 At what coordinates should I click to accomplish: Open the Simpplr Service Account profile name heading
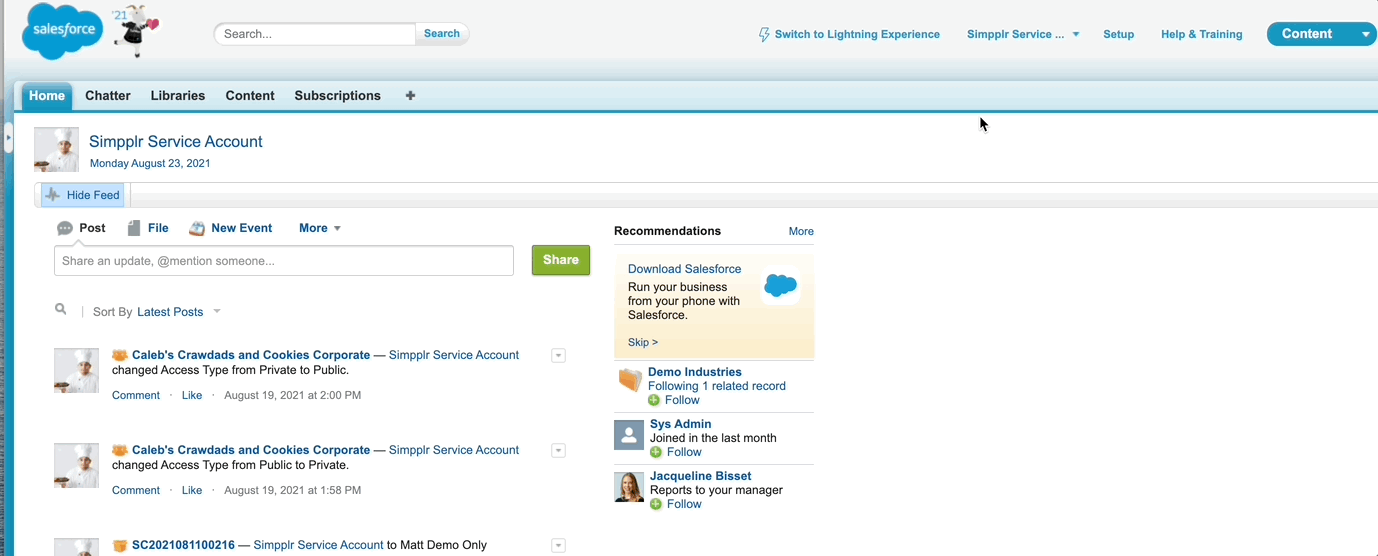pyautogui.click(x=176, y=142)
